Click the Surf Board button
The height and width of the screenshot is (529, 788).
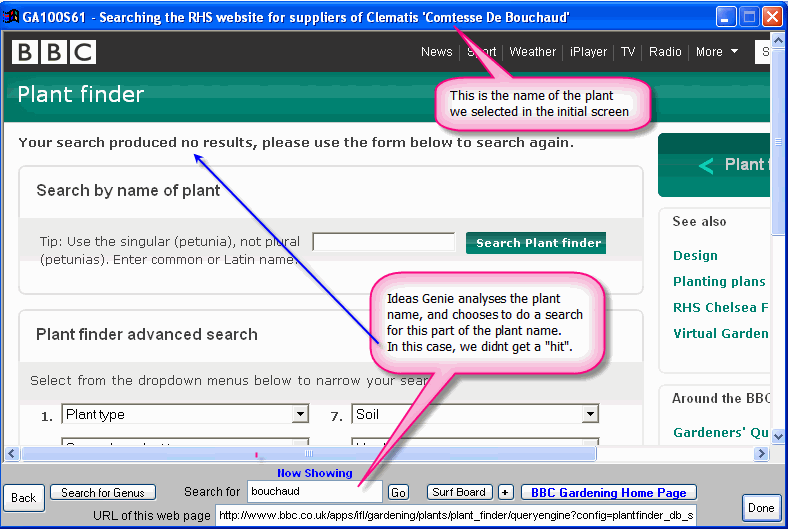coord(459,492)
